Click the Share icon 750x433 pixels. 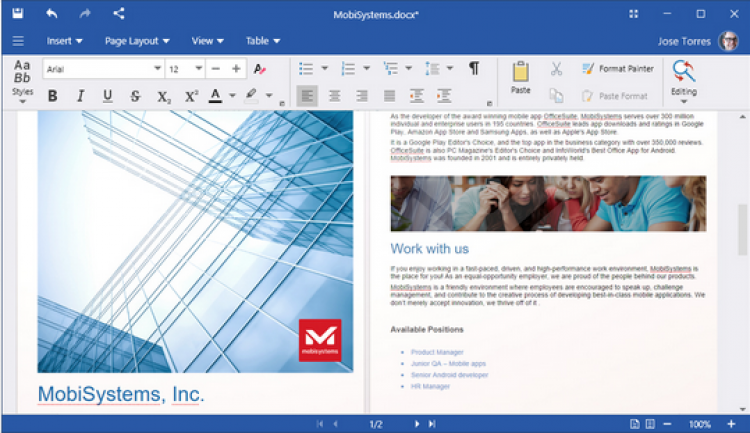coord(119,13)
